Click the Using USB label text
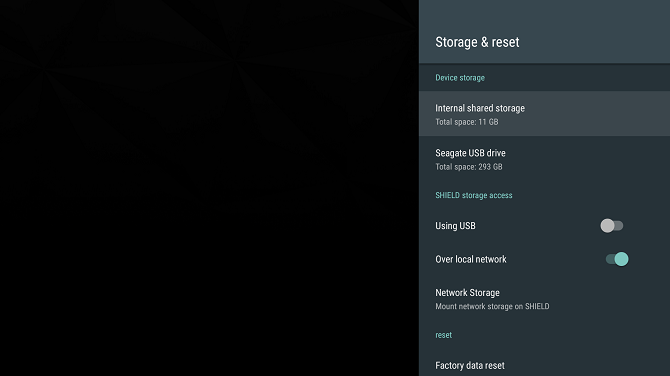The image size is (670, 376). tap(455, 226)
